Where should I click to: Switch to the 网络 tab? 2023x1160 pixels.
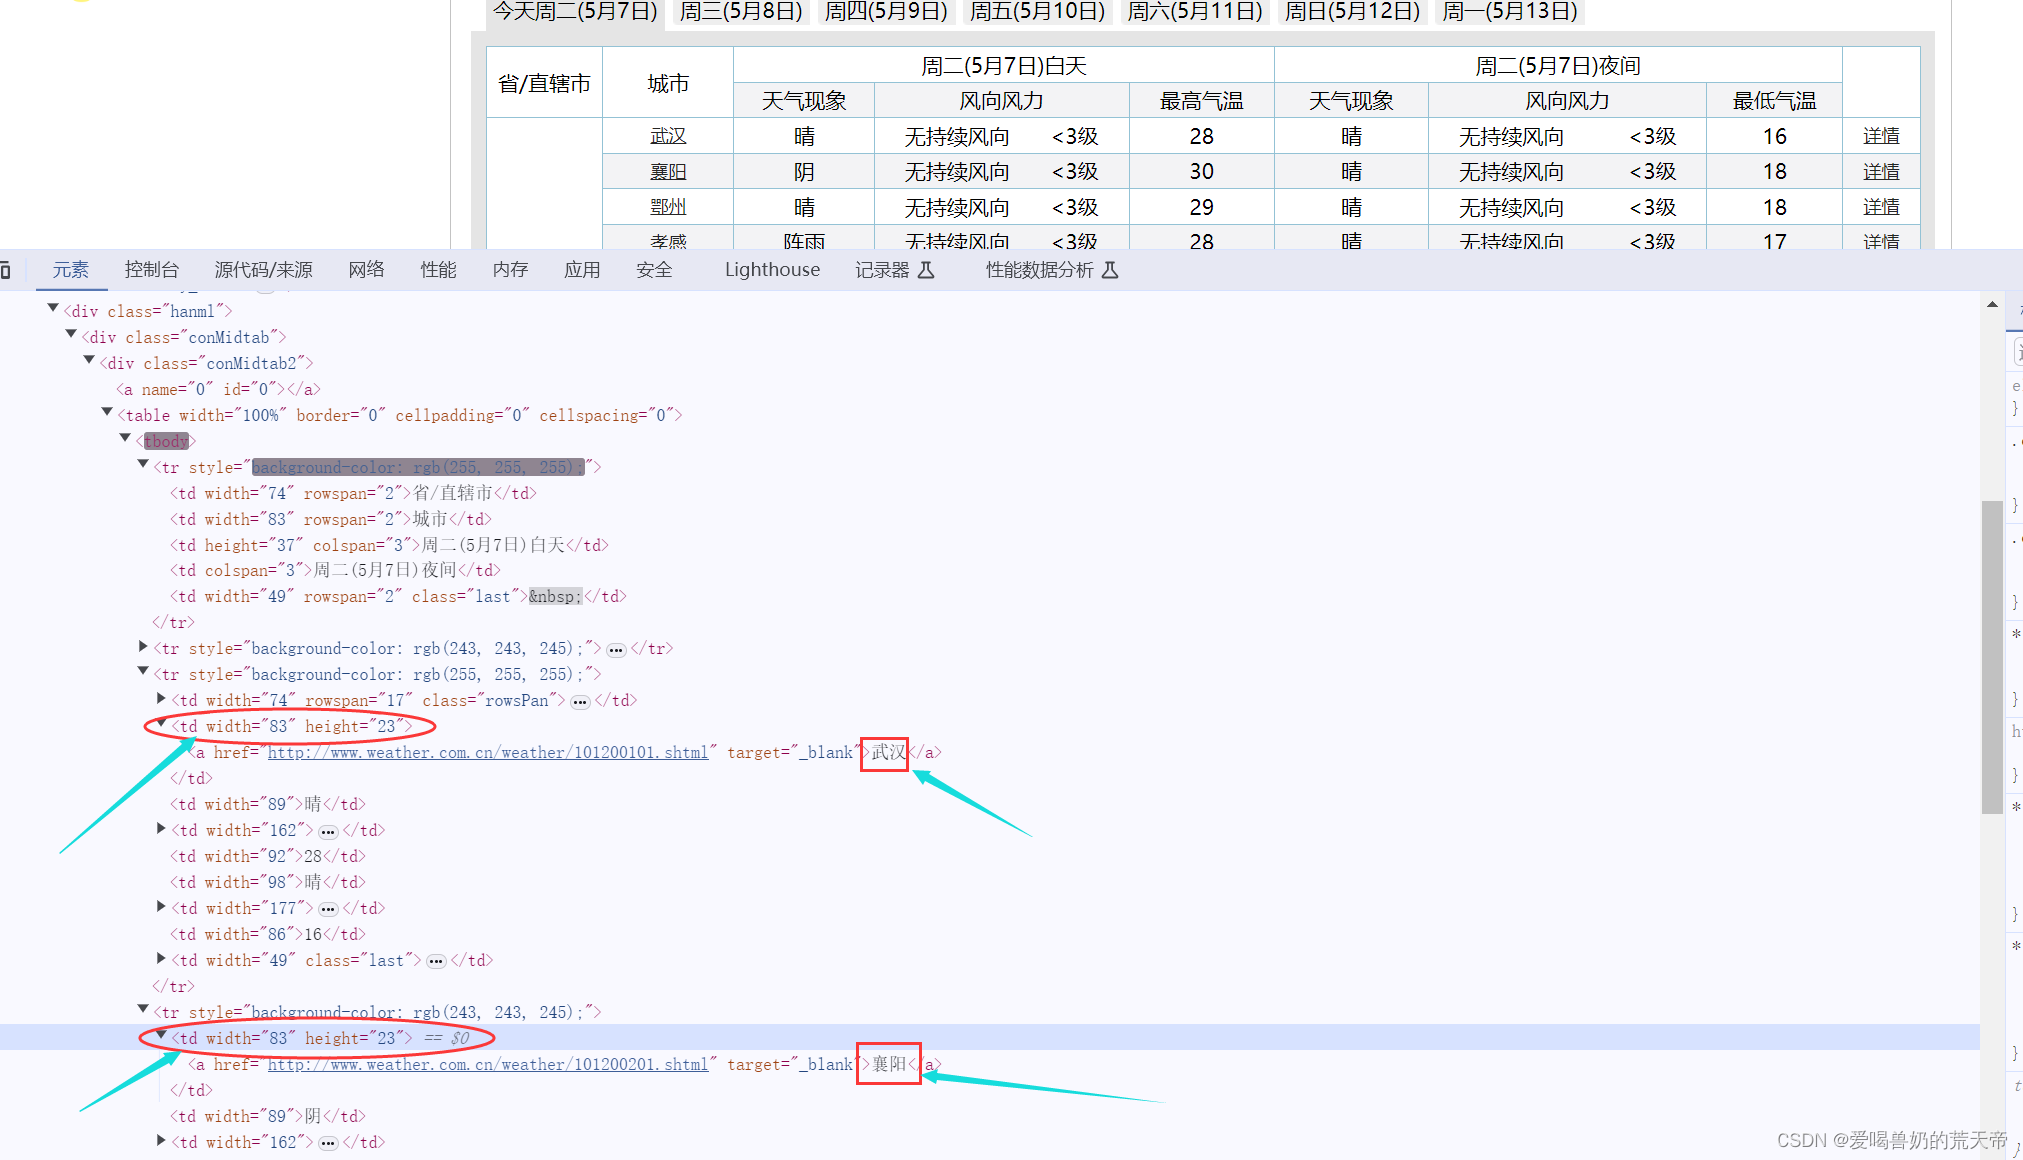click(367, 270)
